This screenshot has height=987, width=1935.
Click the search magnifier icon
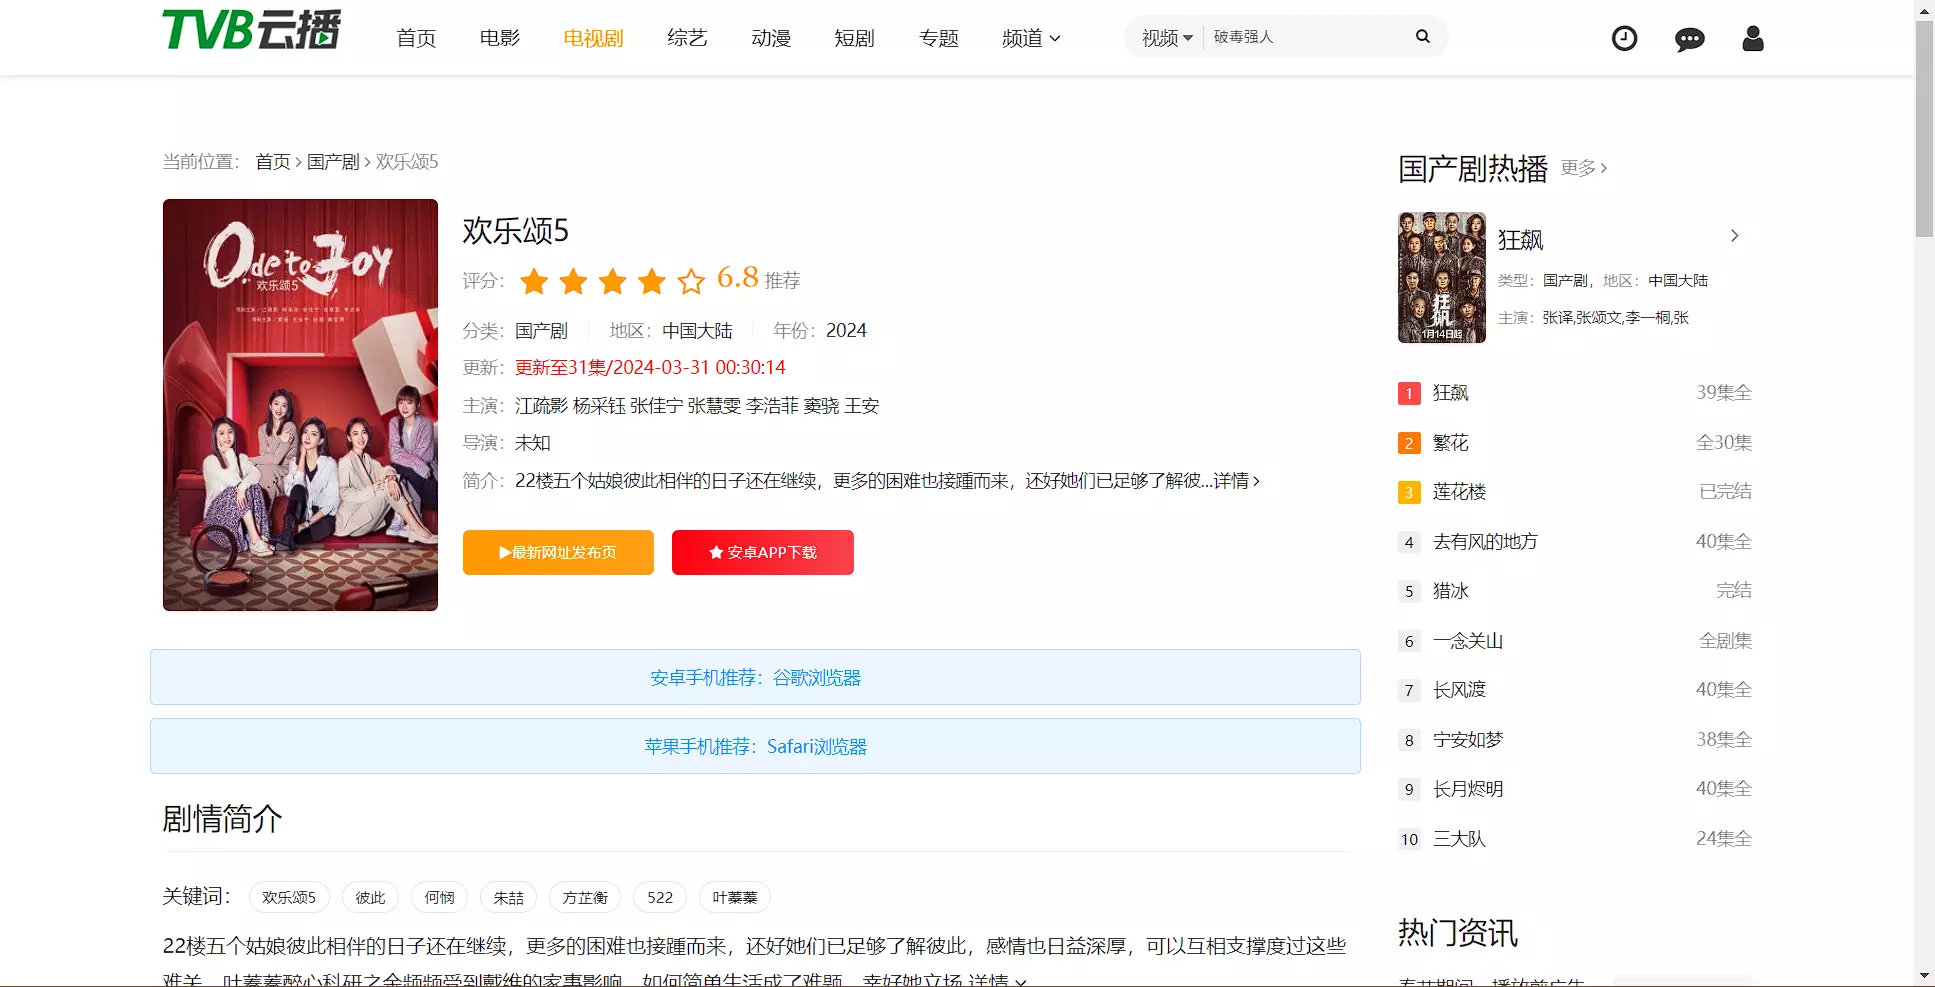1422,37
